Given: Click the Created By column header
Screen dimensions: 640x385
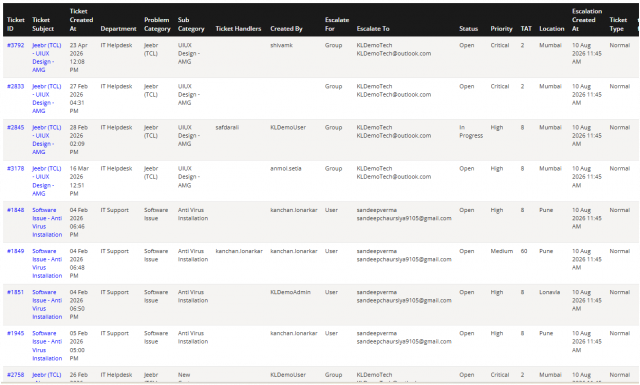Looking at the screenshot, I should [x=286, y=29].
